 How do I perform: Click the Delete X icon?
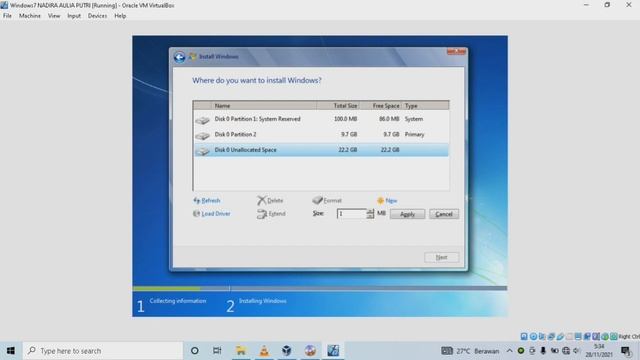(261, 200)
